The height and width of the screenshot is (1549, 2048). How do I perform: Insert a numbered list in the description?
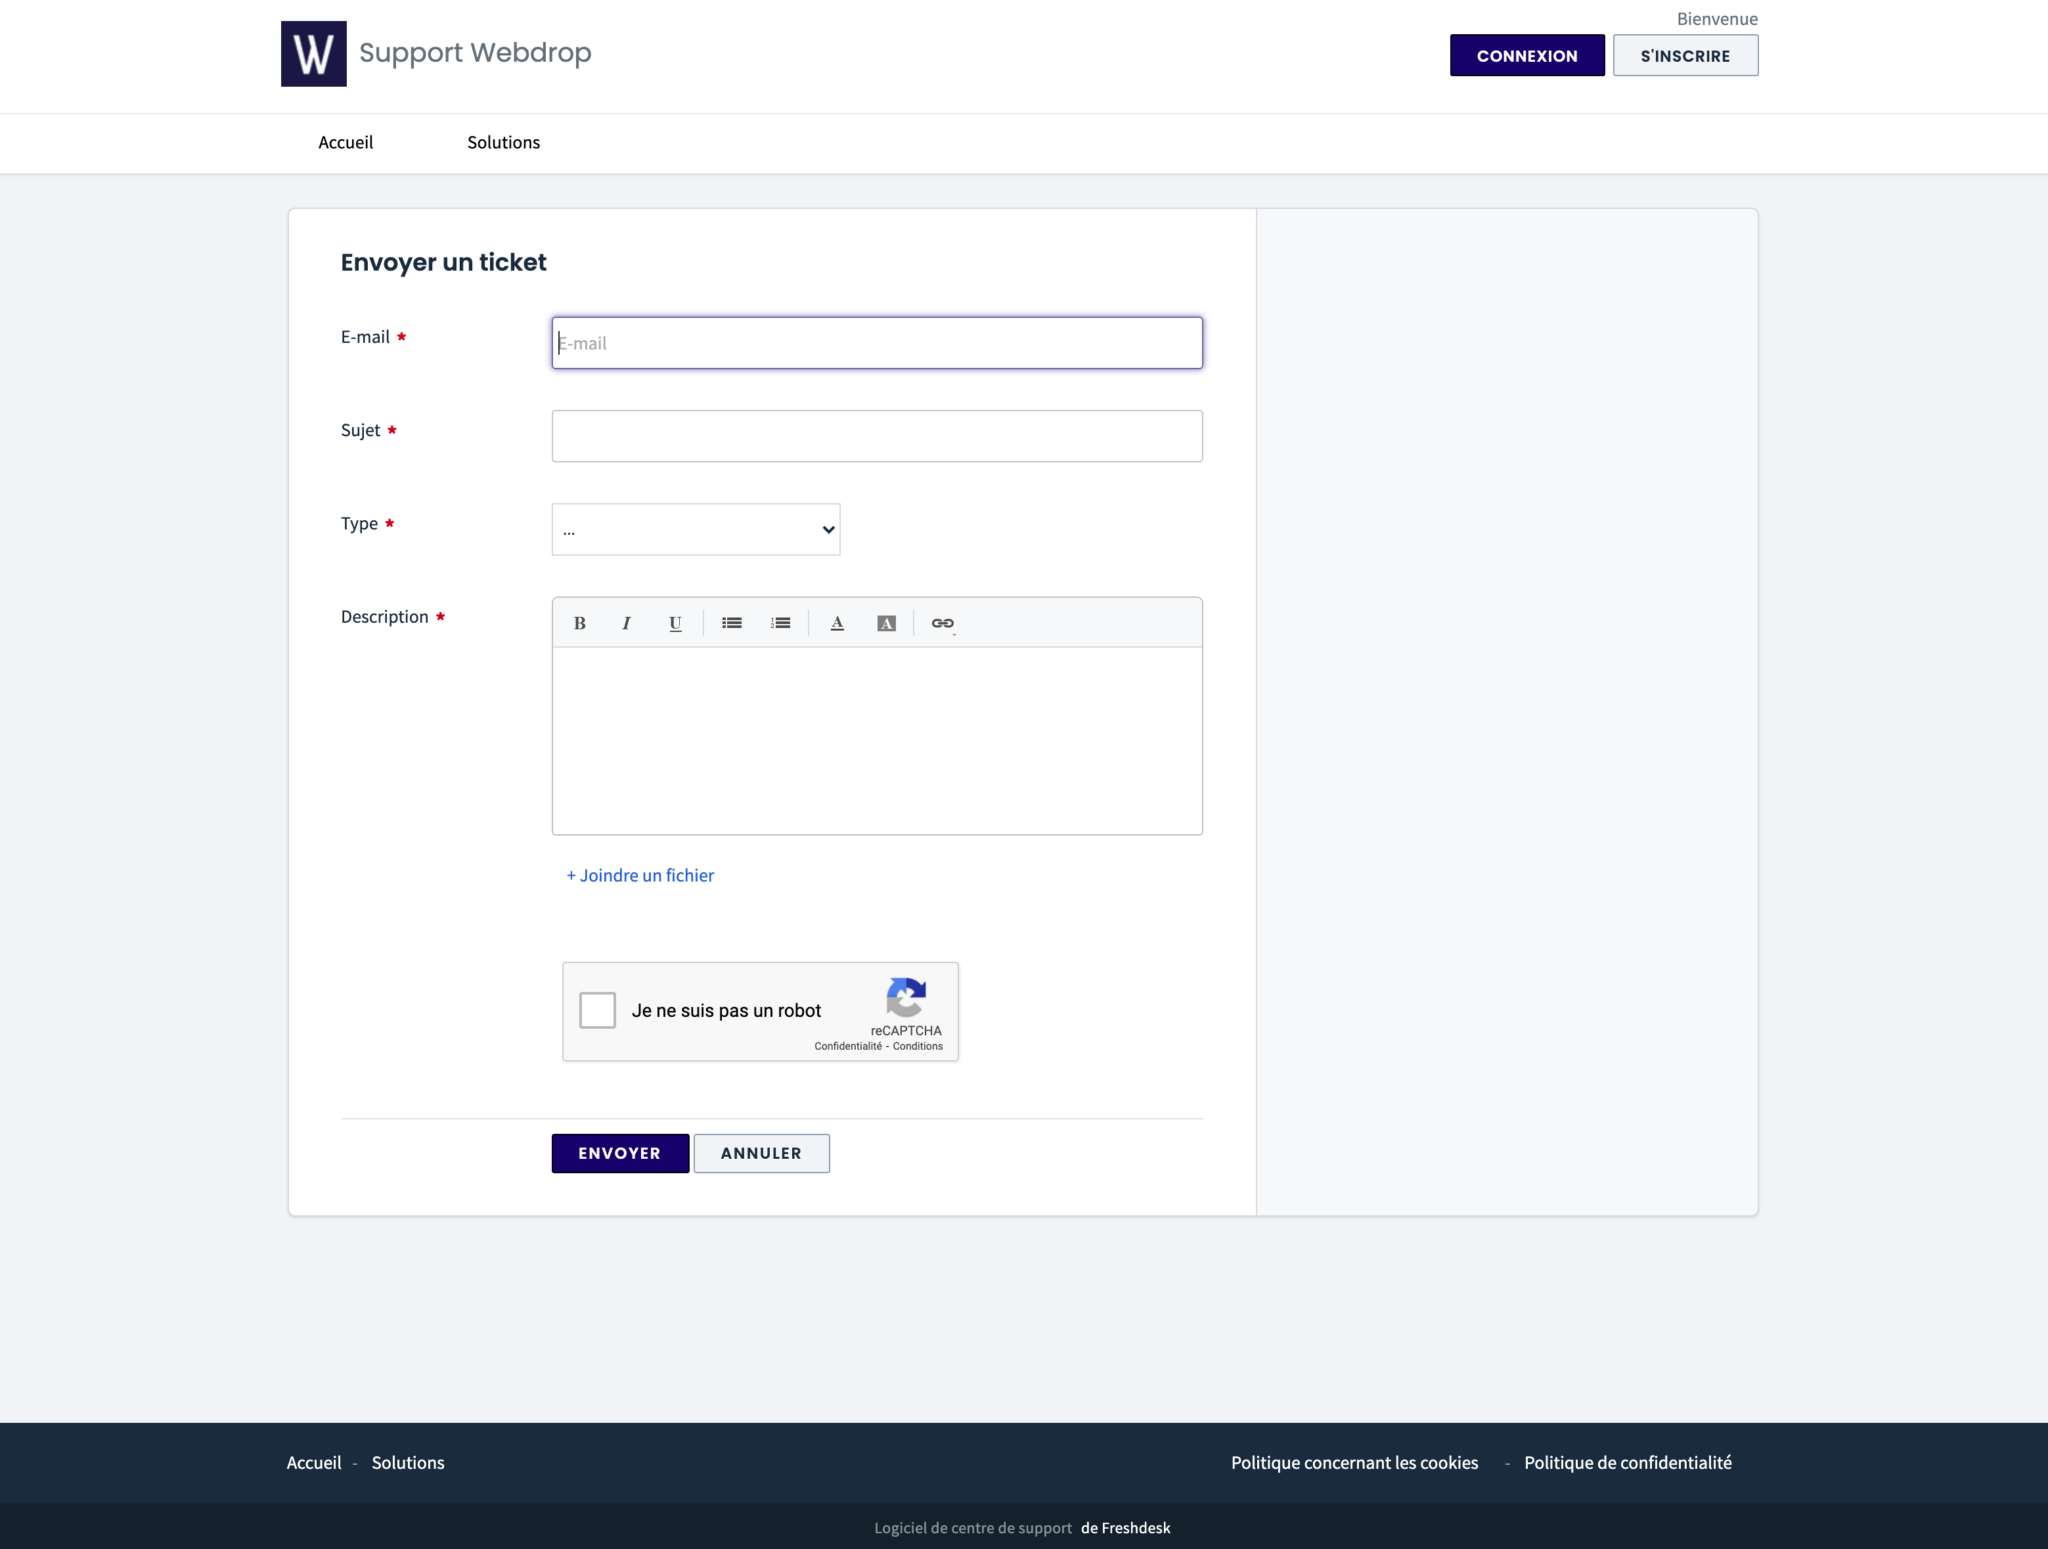780,622
